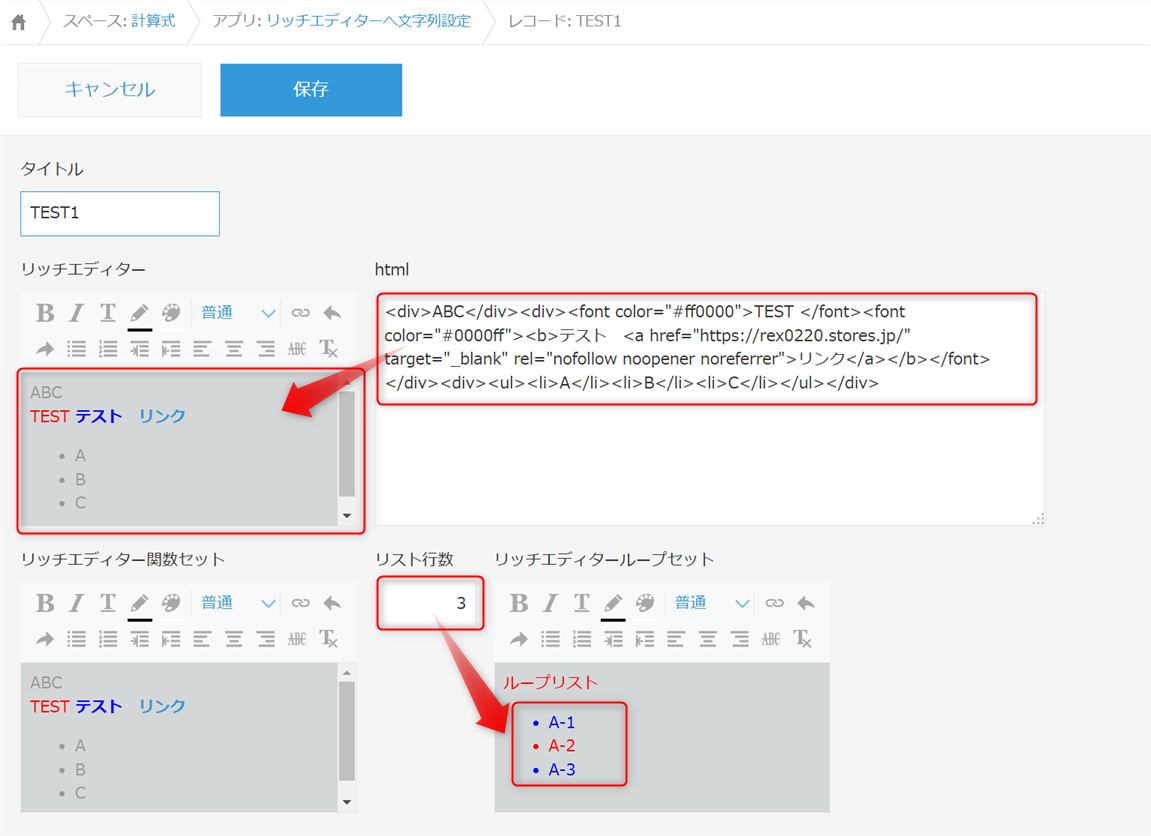Click the リンク hyperlink in リッチエディター content
This screenshot has height=836, width=1151.
tap(162, 416)
